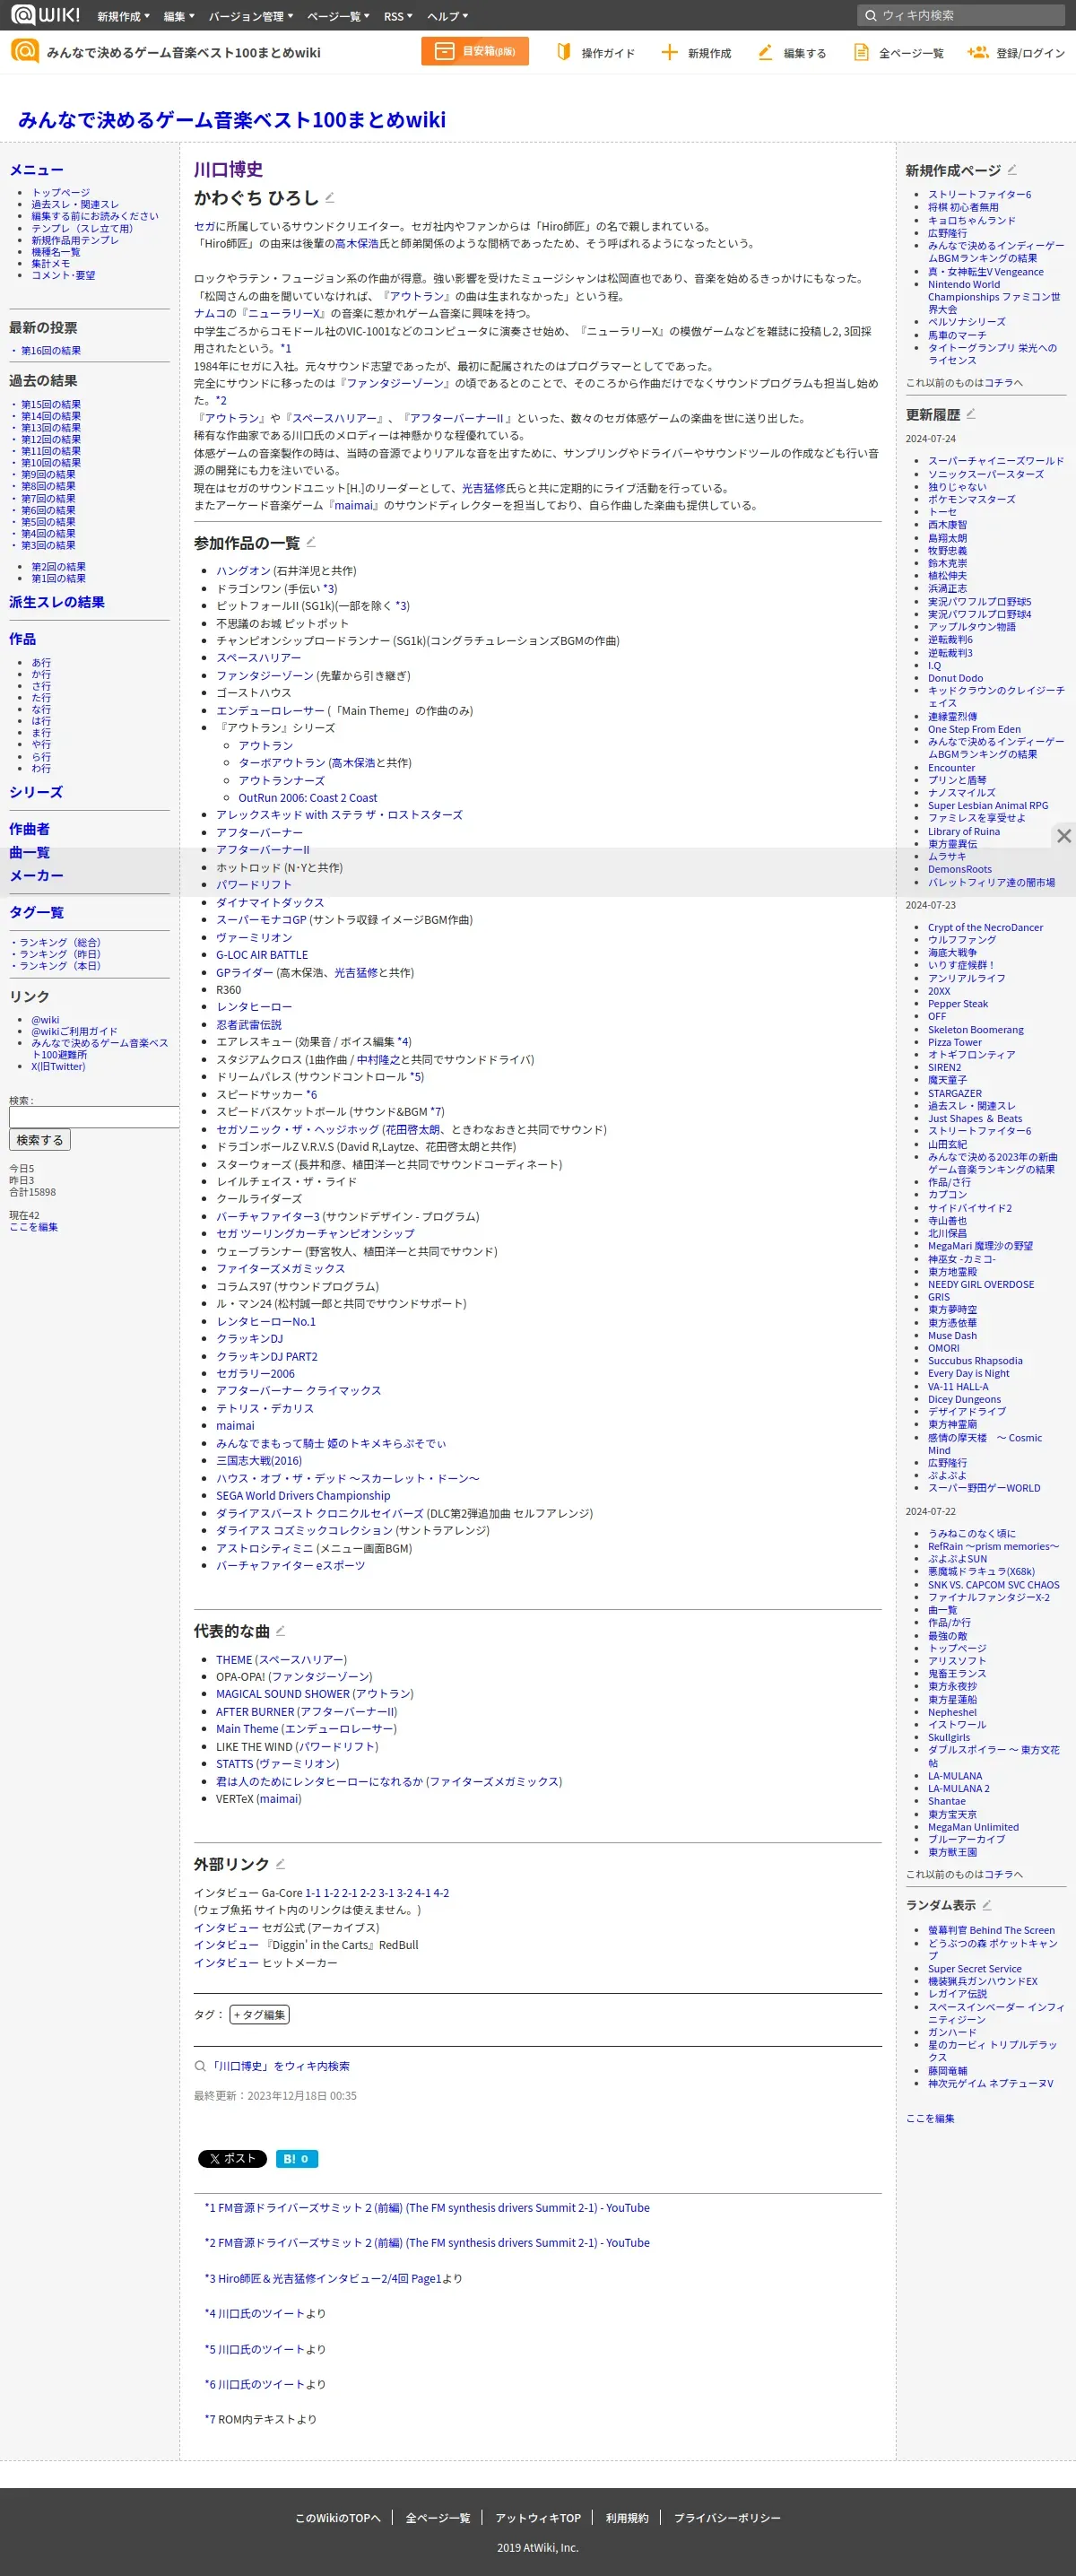Open タグ一覧 in the sidebar
Screen dimensions: 1076x2576
(36, 912)
